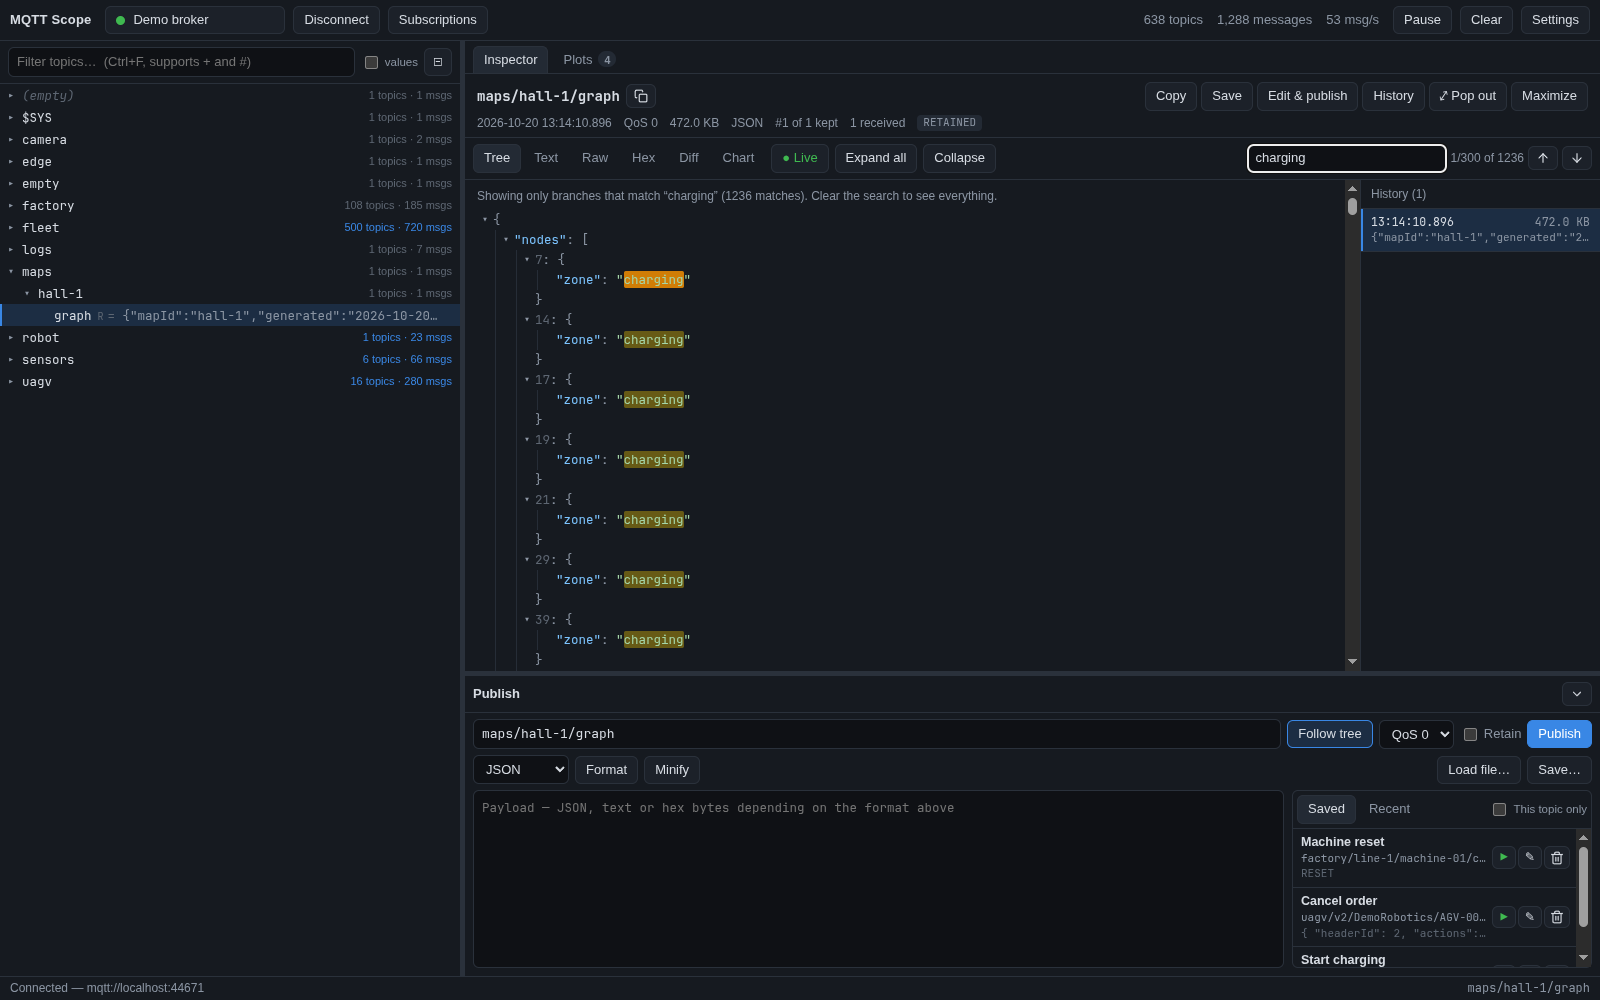
Task: Switch to the Plots tab
Action: pyautogui.click(x=589, y=60)
